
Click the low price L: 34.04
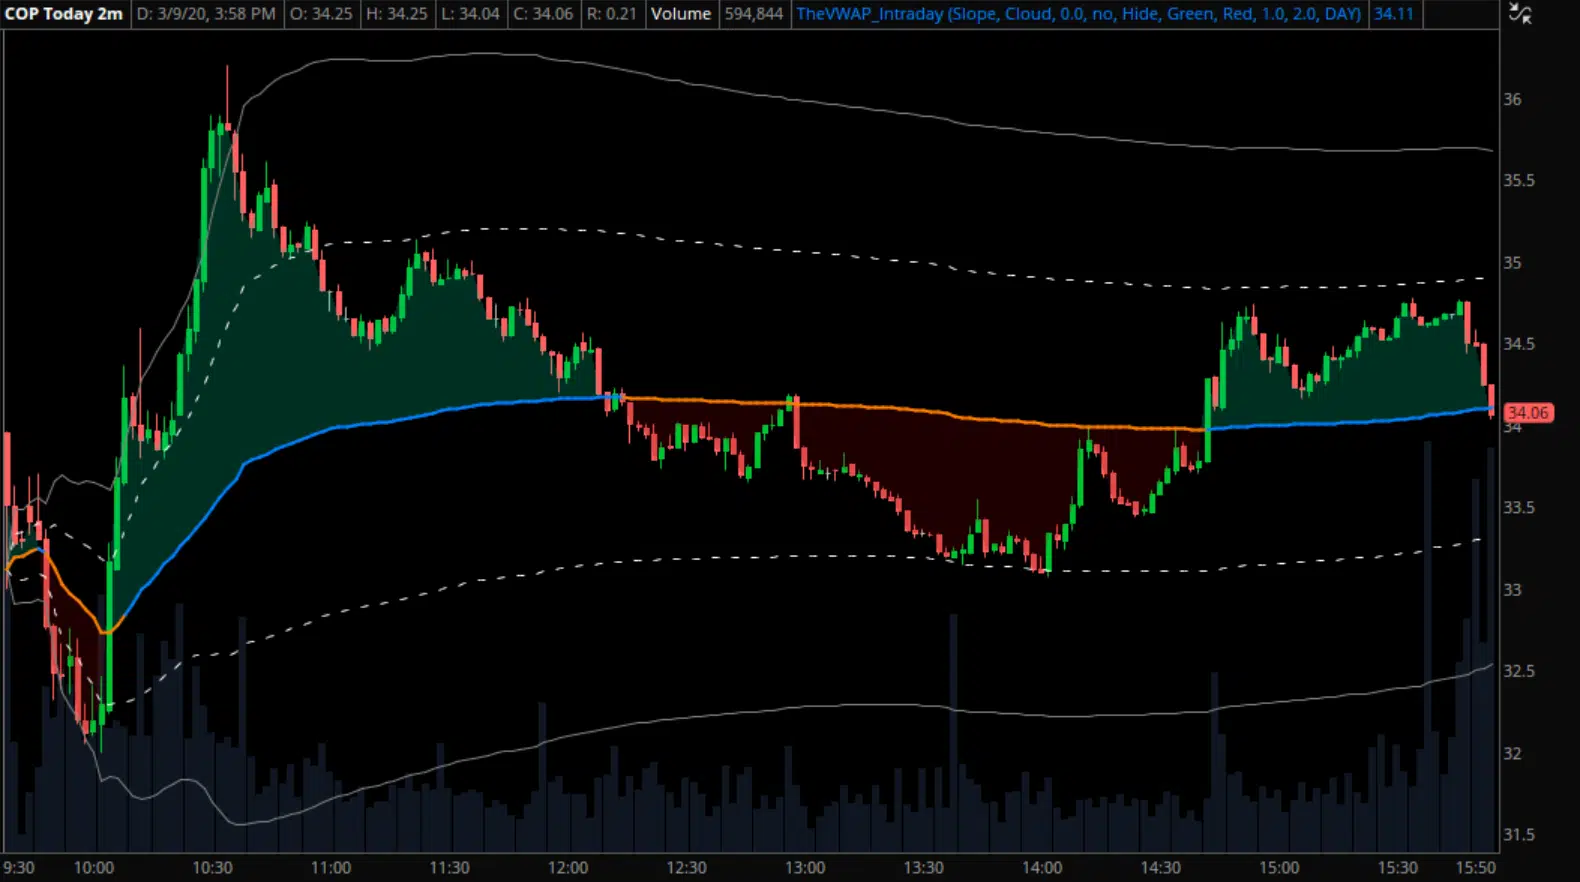click(470, 14)
